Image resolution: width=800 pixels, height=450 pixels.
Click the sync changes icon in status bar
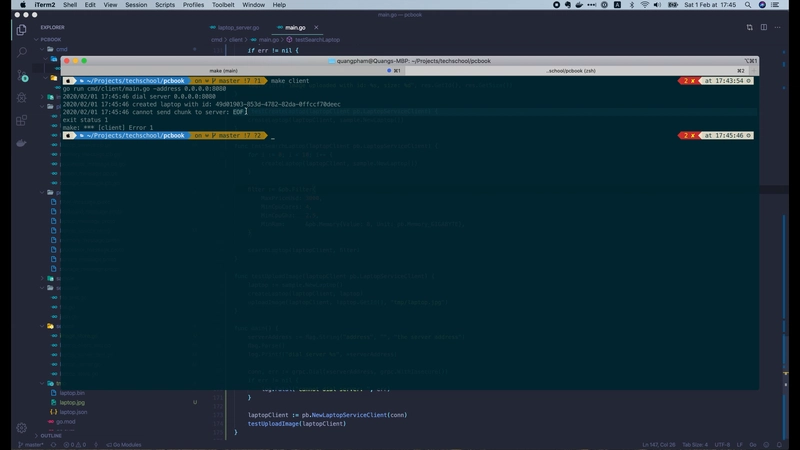[x=53, y=445]
